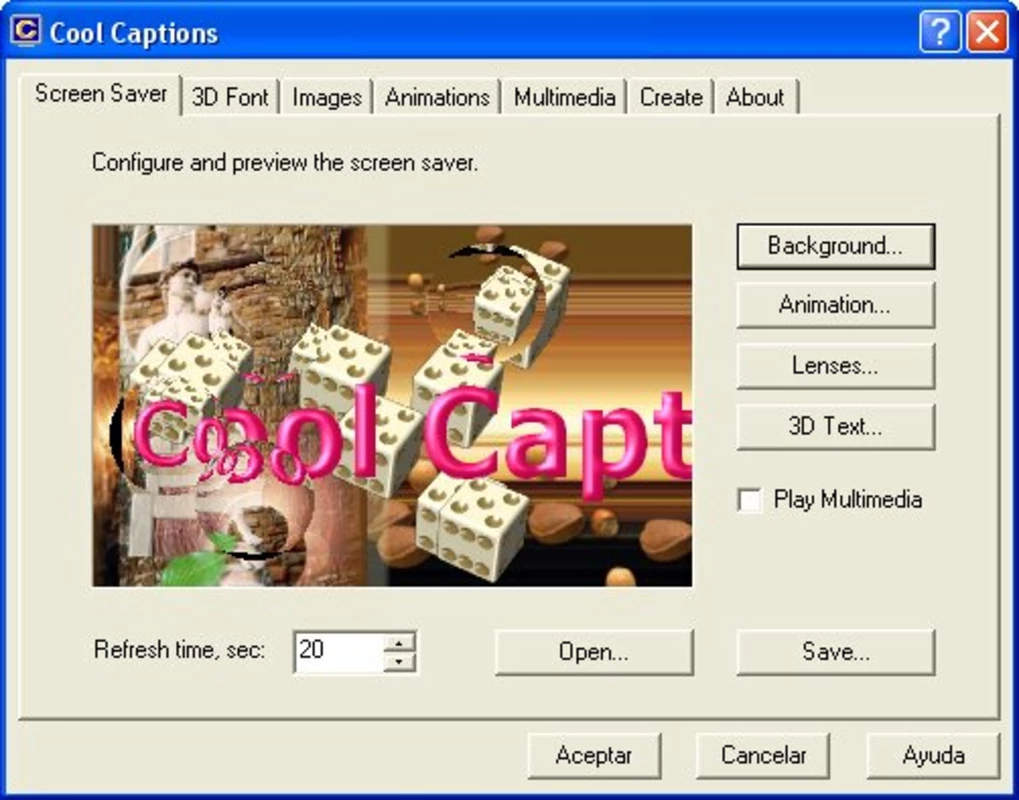This screenshot has width=1019, height=800.
Task: Click the Cancelar button
Action: click(763, 756)
